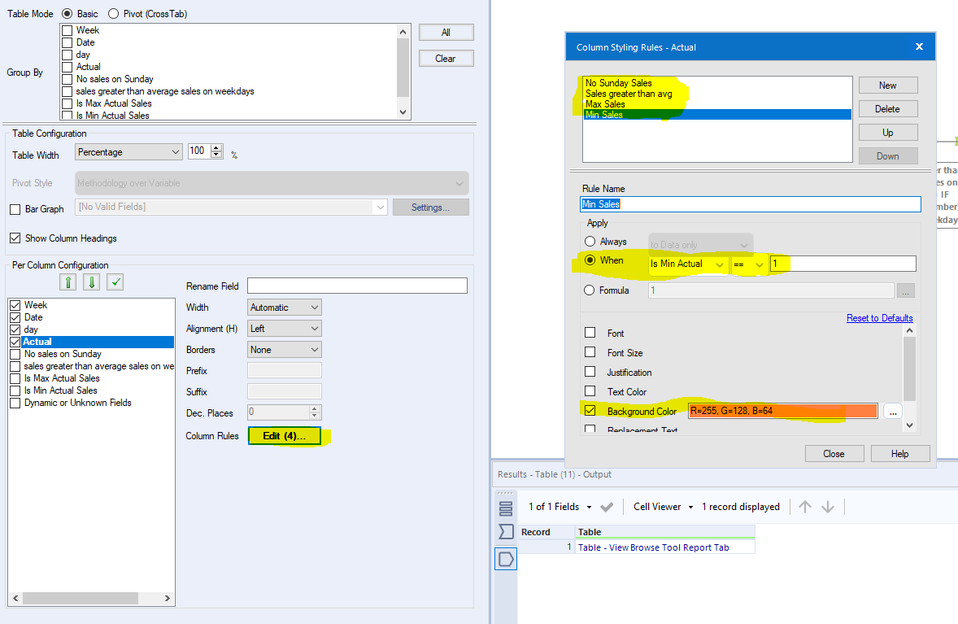Image resolution: width=958 pixels, height=624 pixels.
Task: Open Results messages view icon
Action: (x=506, y=508)
